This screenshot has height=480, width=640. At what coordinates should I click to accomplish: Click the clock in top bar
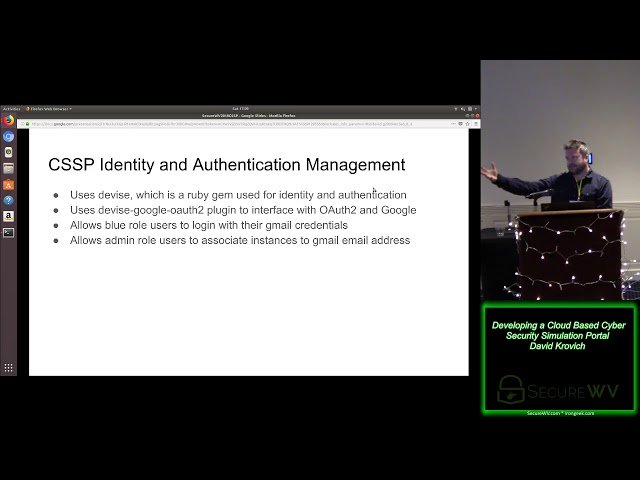click(240, 109)
